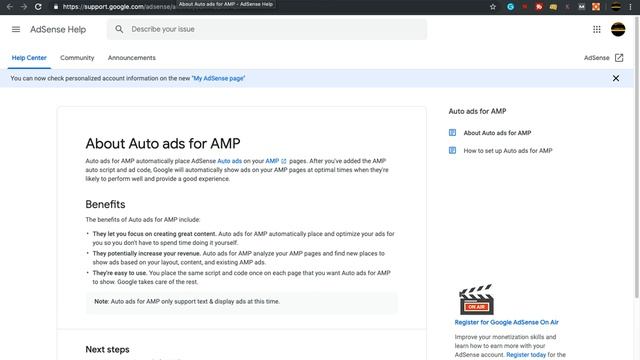Screen dimensions: 640x360
Task: Follow the Auto ads link in the intro
Action: pyautogui.click(x=229, y=161)
